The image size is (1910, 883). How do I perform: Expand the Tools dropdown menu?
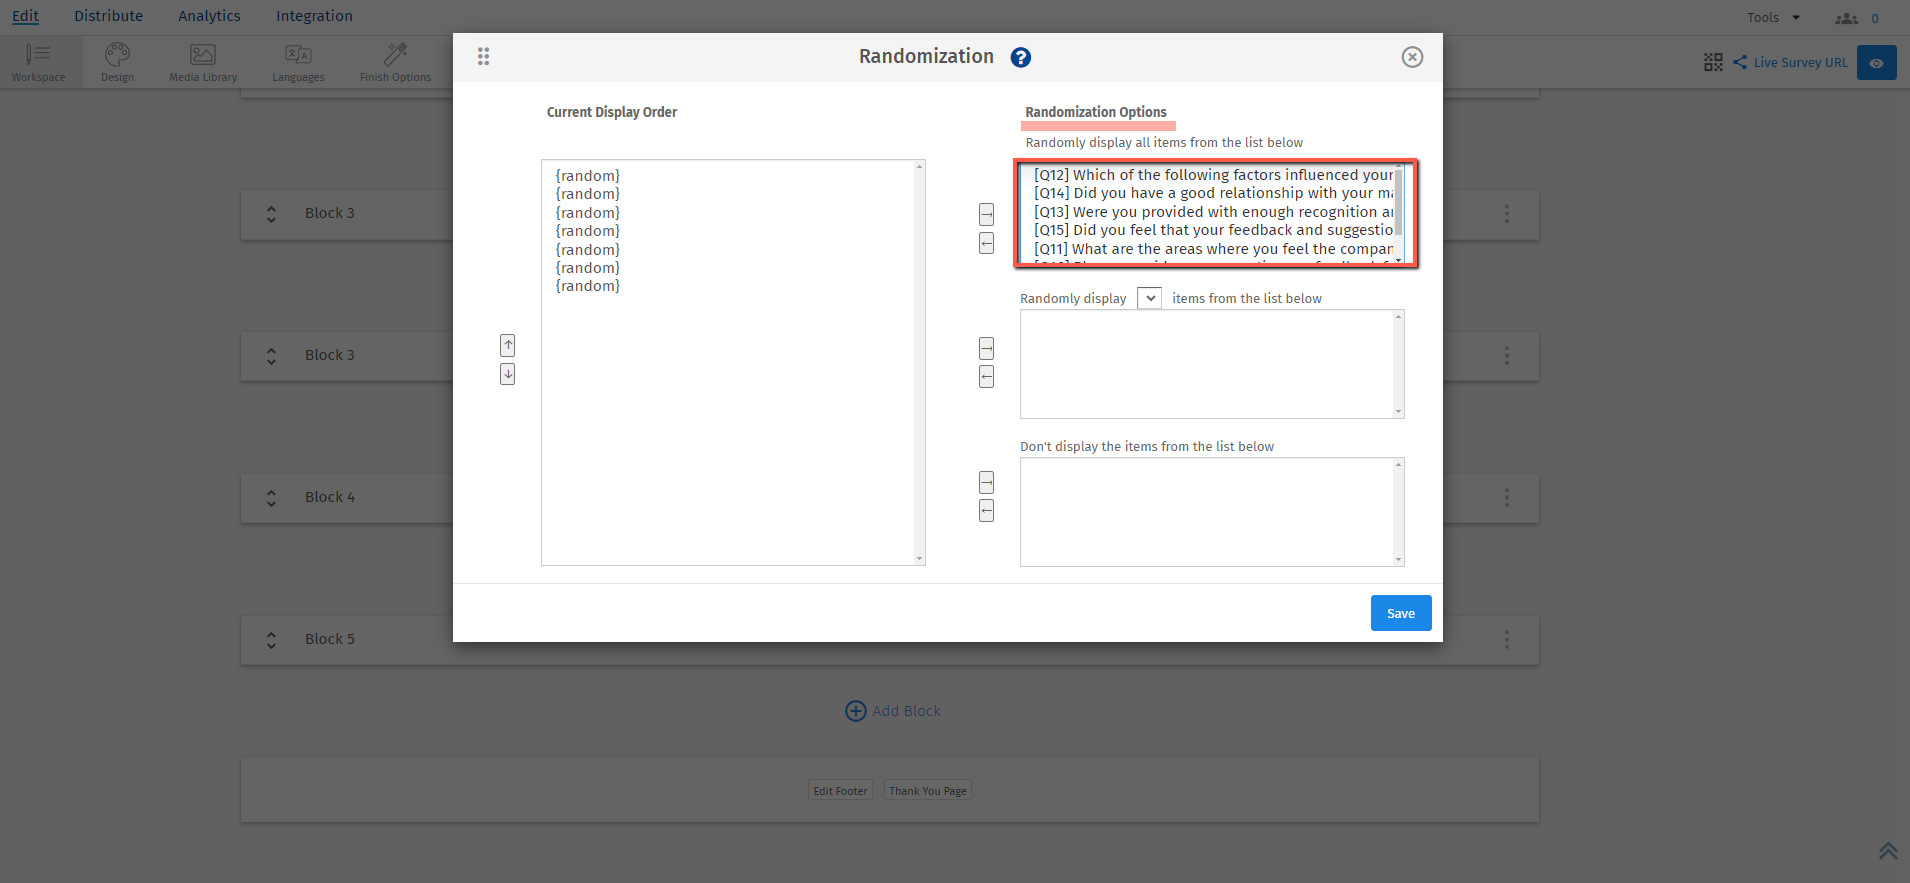tap(1773, 17)
